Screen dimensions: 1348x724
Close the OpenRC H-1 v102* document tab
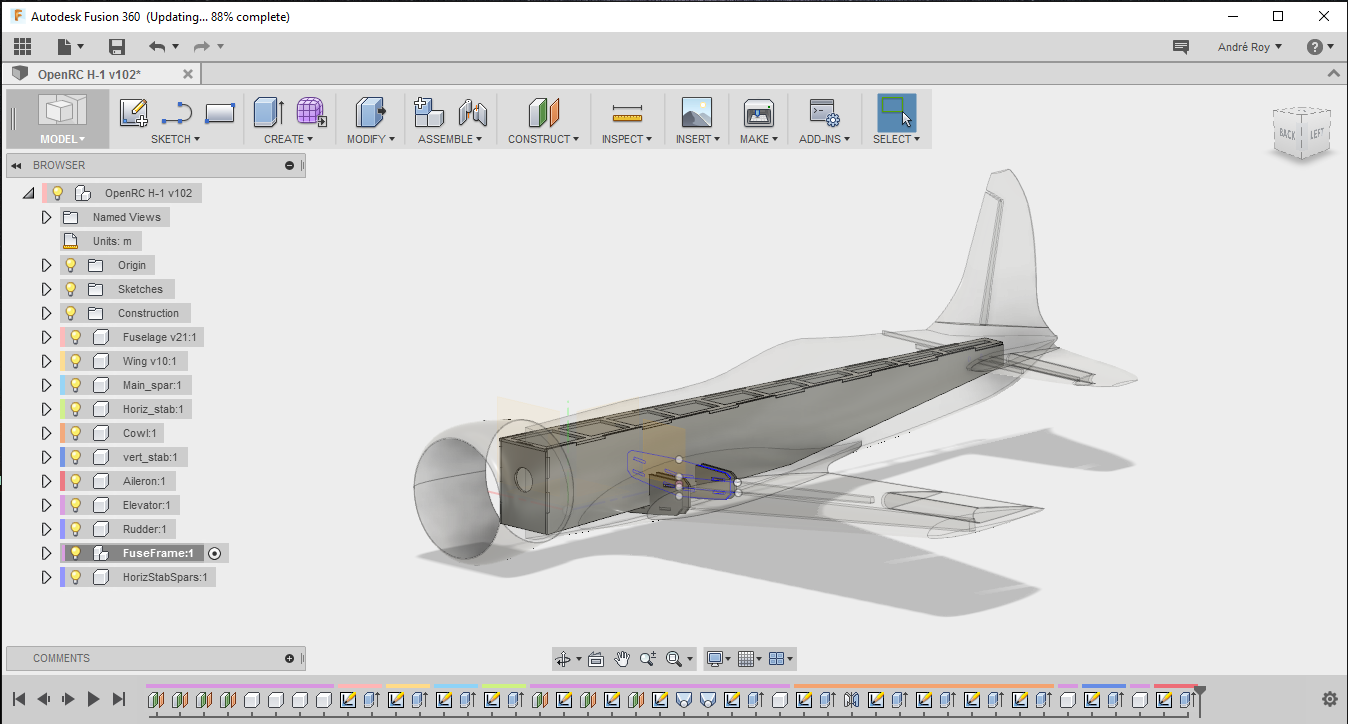click(x=188, y=74)
